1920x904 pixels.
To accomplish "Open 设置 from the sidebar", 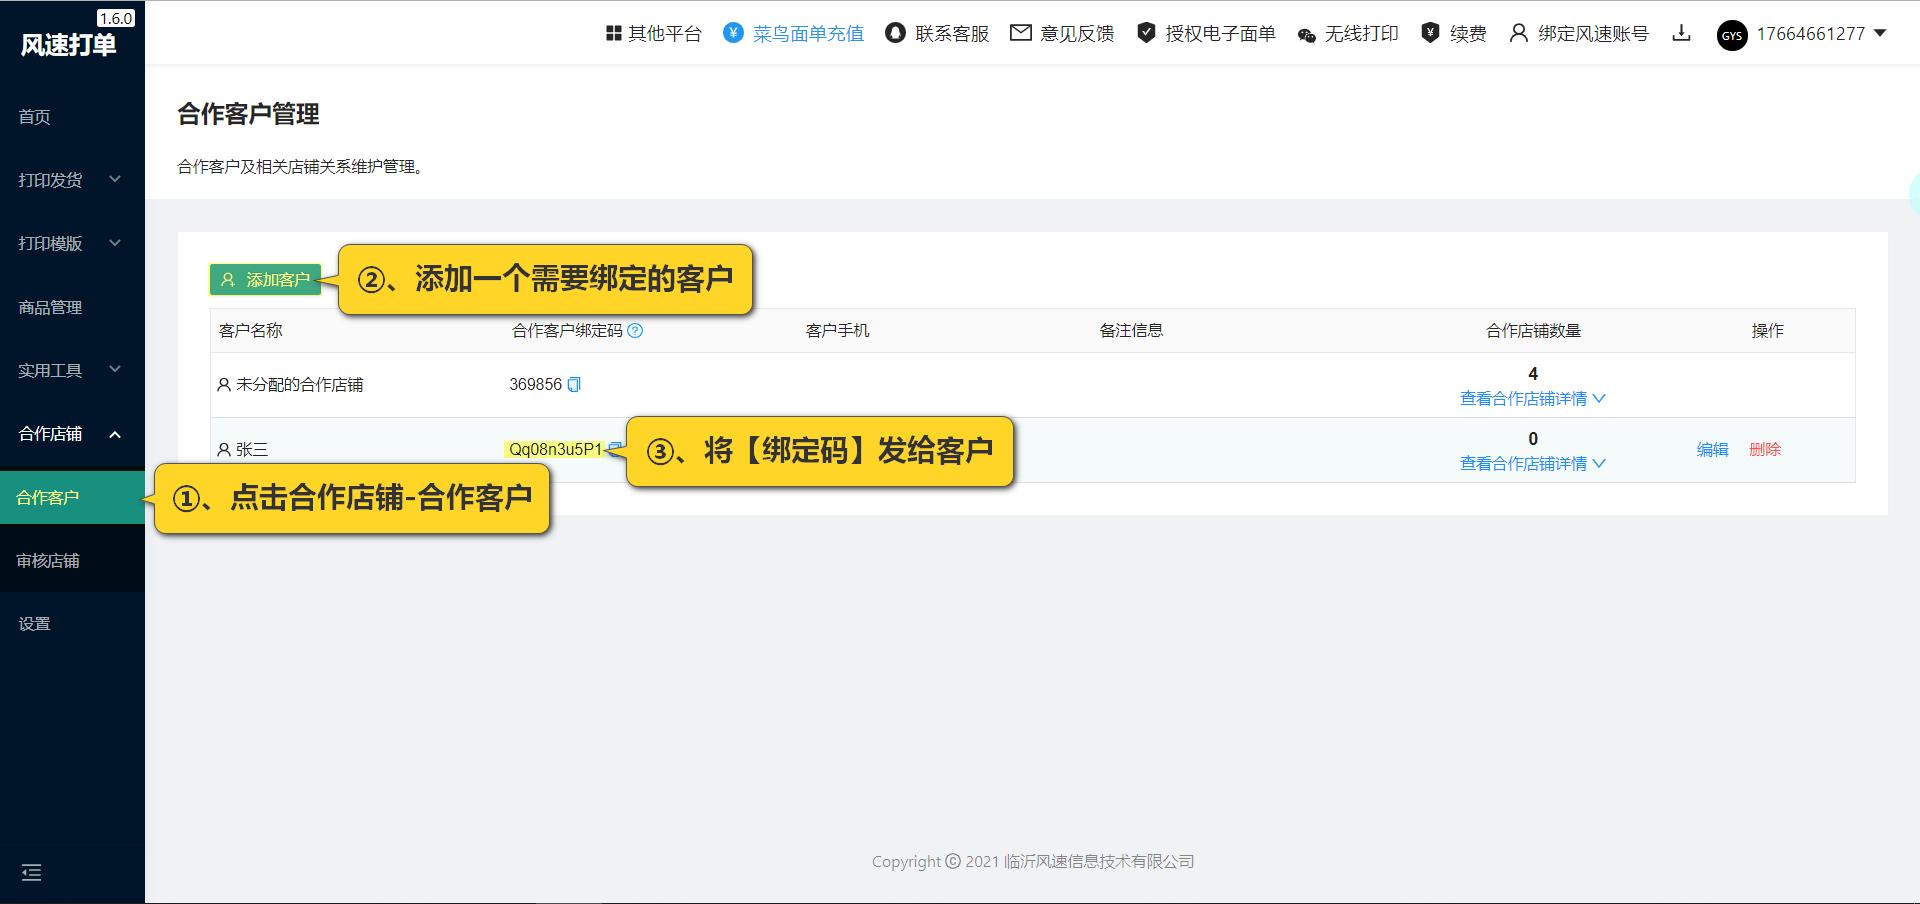I will [33, 622].
